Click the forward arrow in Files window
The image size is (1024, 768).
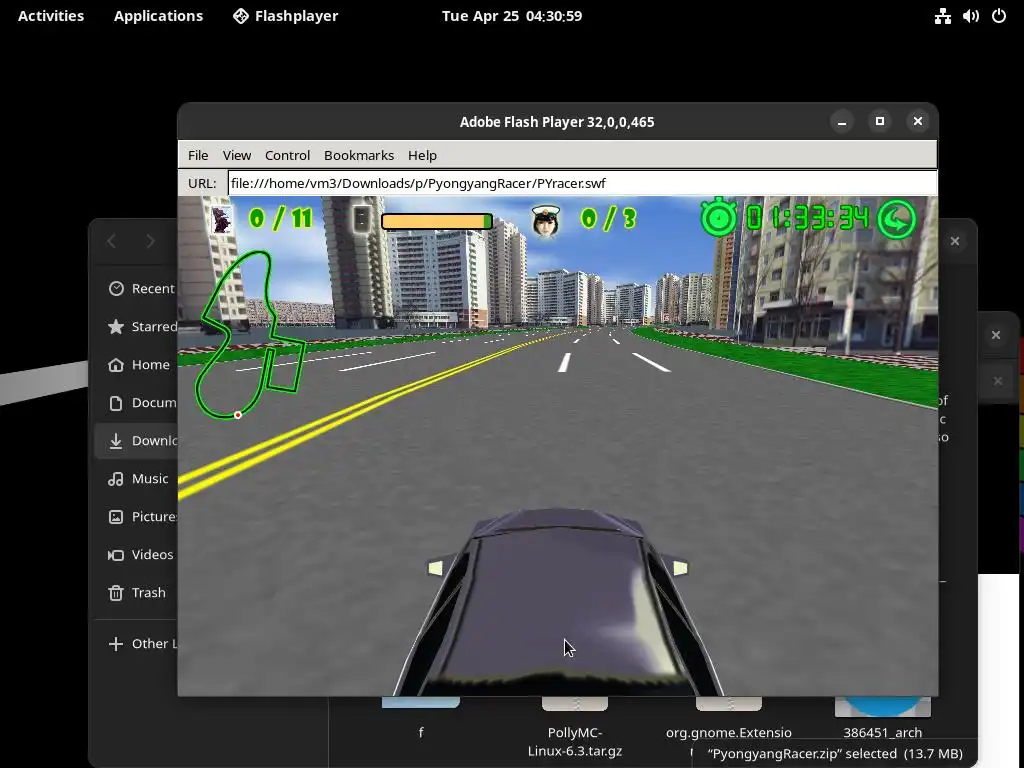click(x=150, y=241)
